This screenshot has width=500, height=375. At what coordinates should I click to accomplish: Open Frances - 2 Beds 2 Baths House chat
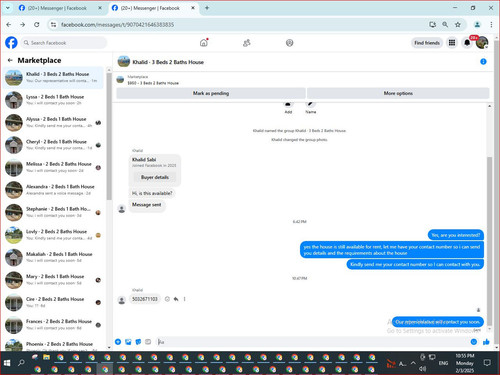(53, 325)
